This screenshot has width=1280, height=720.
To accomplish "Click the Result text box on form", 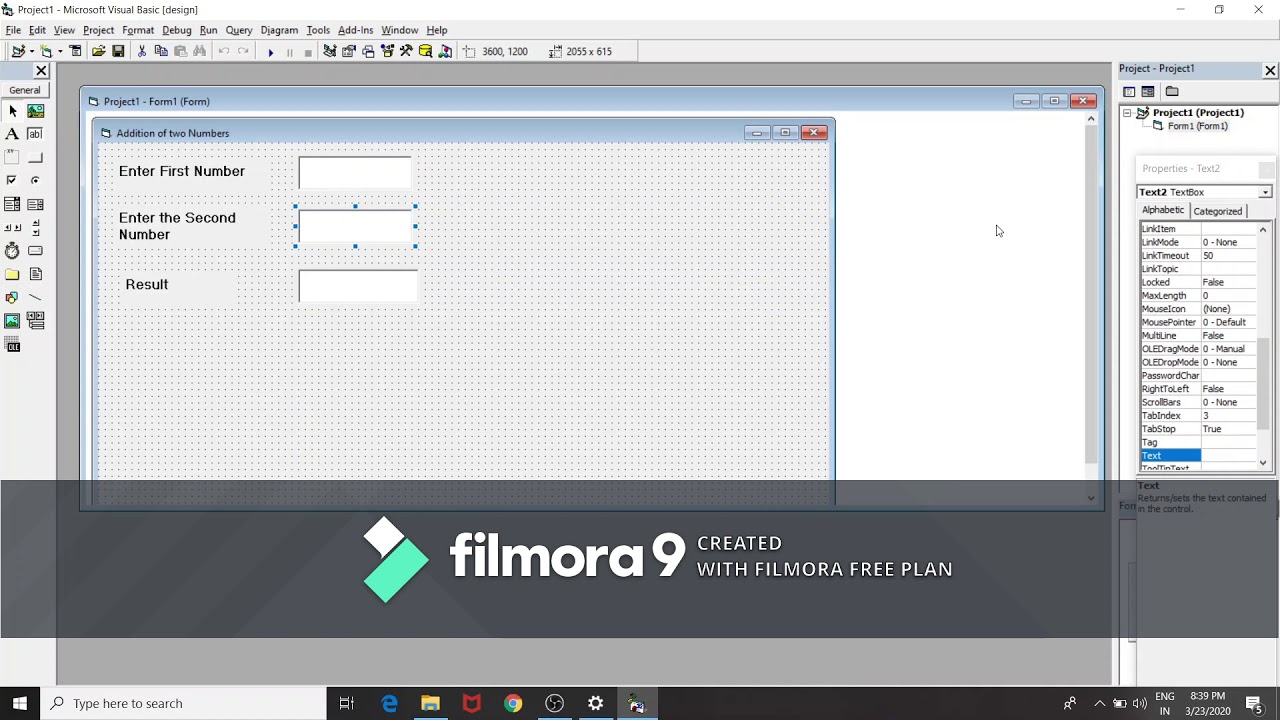I will 358,286.
